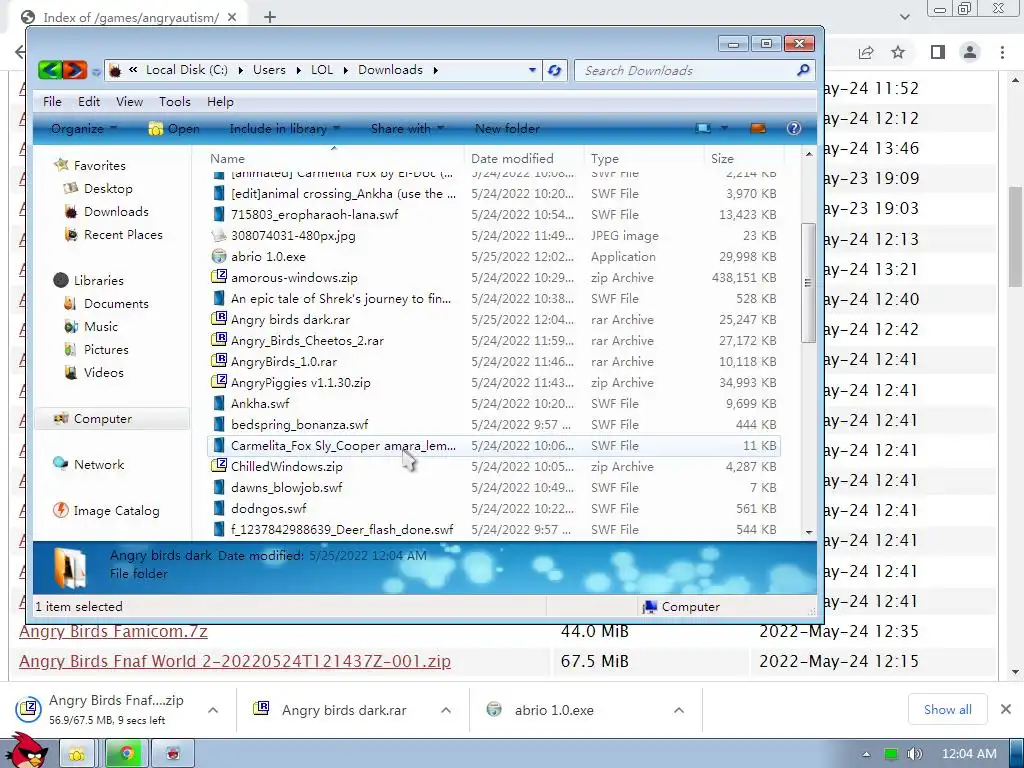Click the Open toolbar button

pyautogui.click(x=174, y=129)
